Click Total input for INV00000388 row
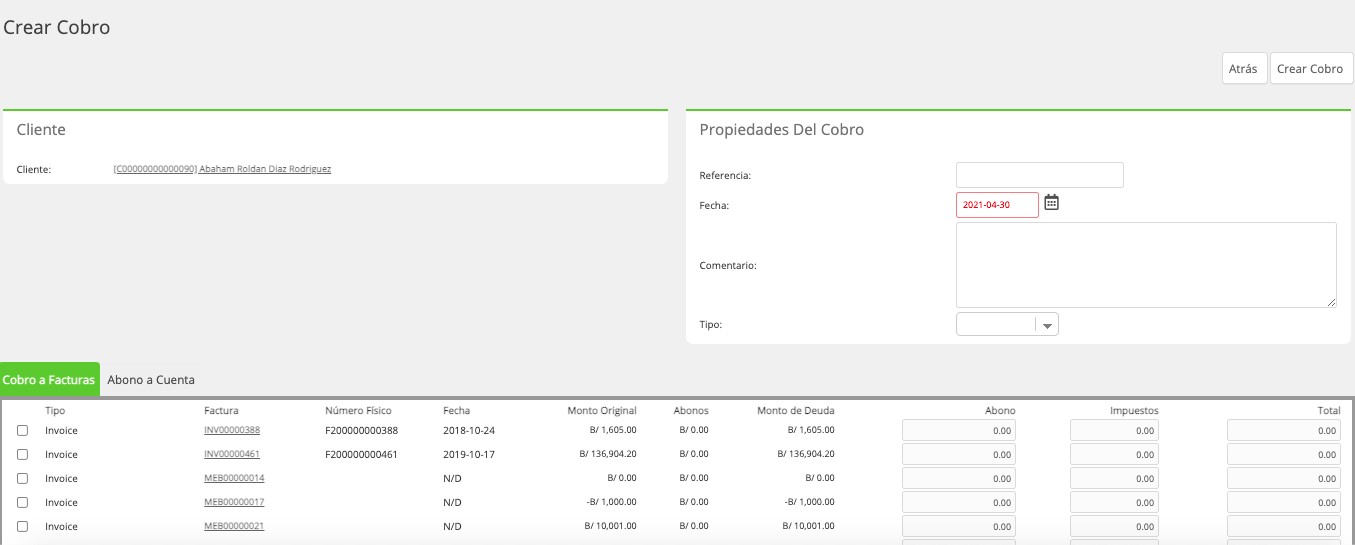1355x545 pixels. tap(1284, 431)
